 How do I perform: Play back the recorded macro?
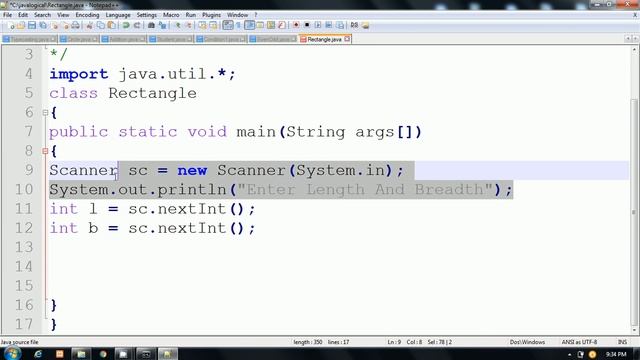[x=318, y=25]
